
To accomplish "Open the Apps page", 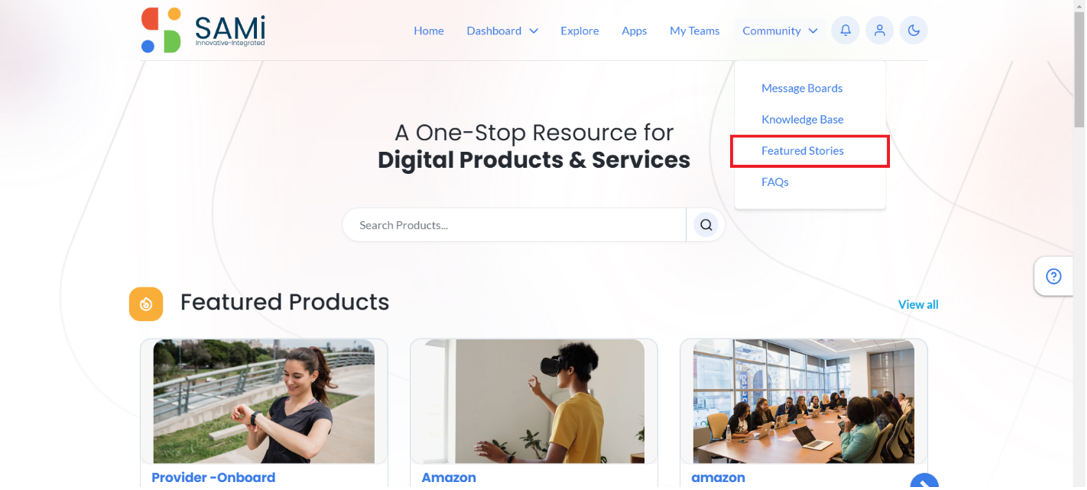I will pyautogui.click(x=634, y=30).
